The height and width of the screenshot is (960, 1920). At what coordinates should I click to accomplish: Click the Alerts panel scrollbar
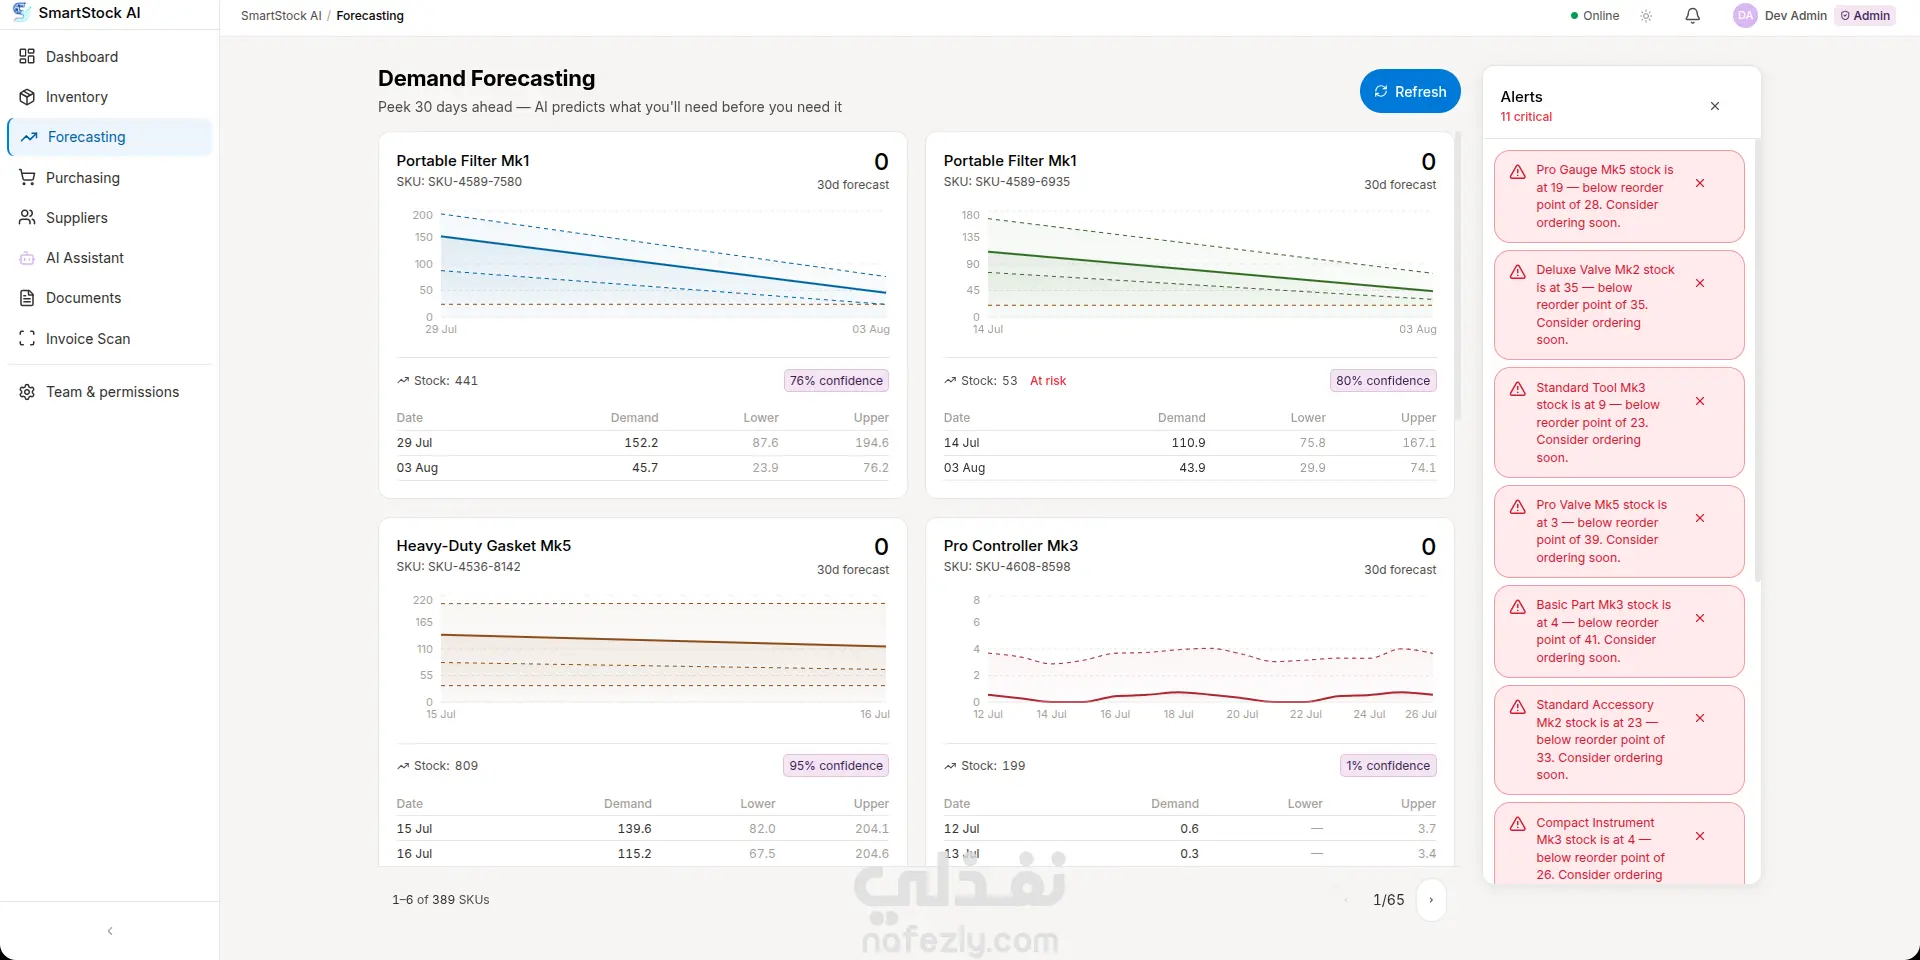tap(1757, 362)
